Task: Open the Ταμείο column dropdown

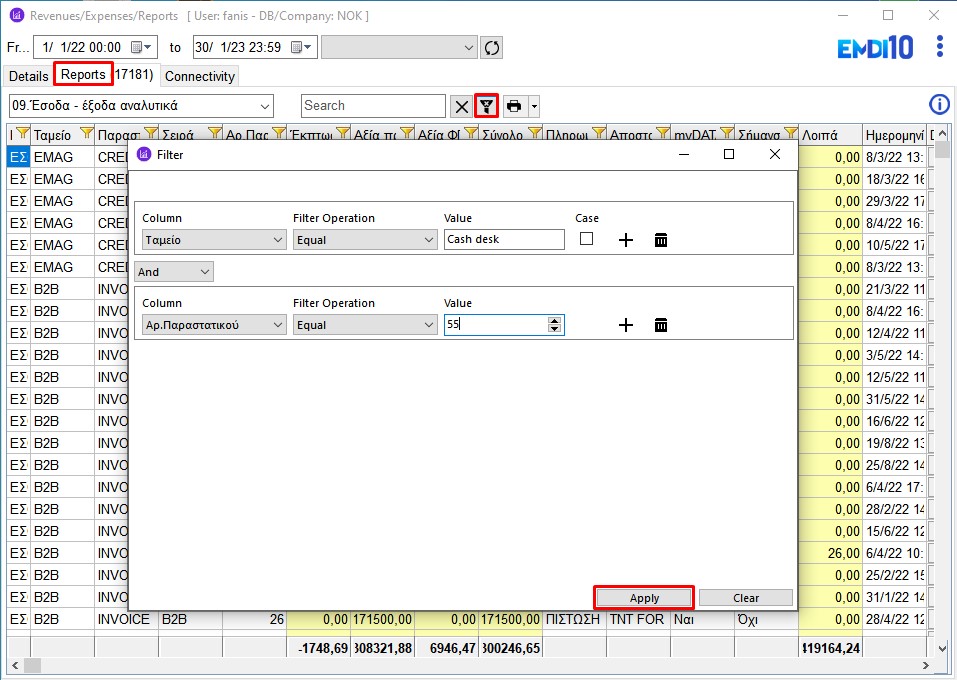Action: pos(214,240)
